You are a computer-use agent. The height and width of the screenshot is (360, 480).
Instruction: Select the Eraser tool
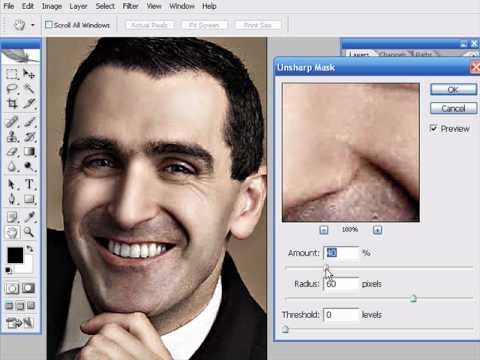coord(12,152)
